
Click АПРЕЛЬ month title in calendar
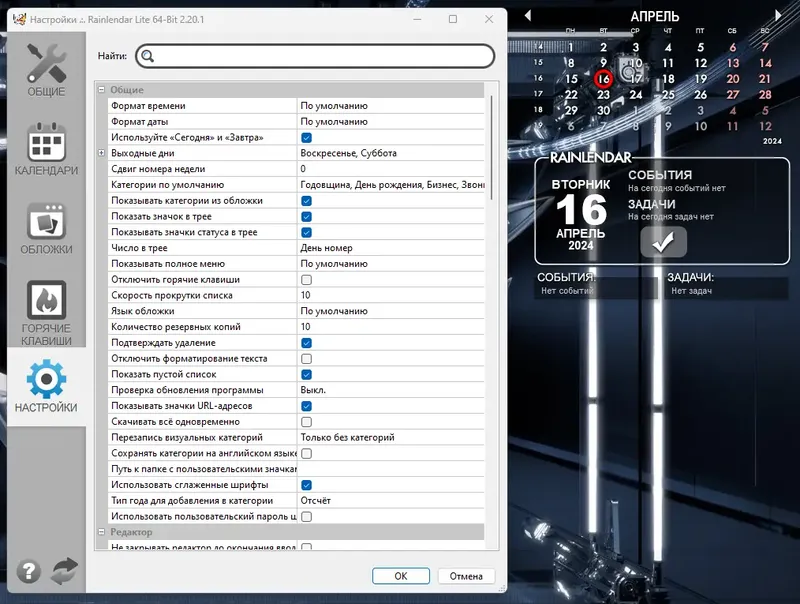click(655, 16)
